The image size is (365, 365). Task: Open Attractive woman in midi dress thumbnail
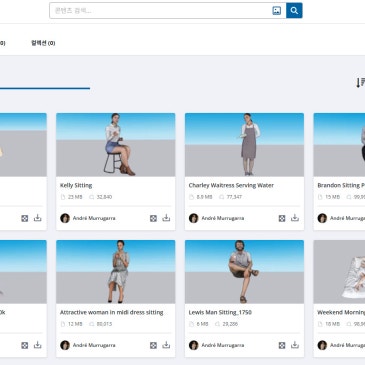click(116, 272)
